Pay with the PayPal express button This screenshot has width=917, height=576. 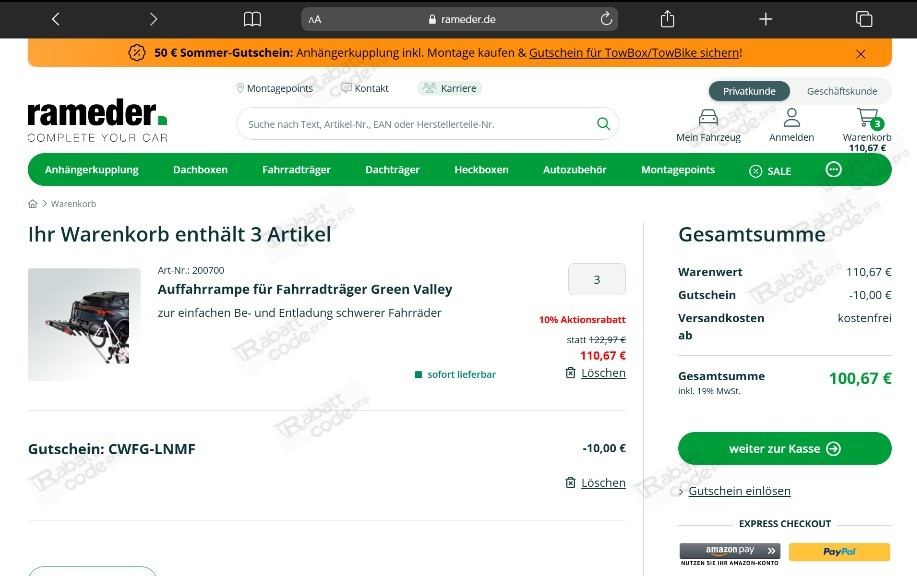pyautogui.click(x=839, y=551)
